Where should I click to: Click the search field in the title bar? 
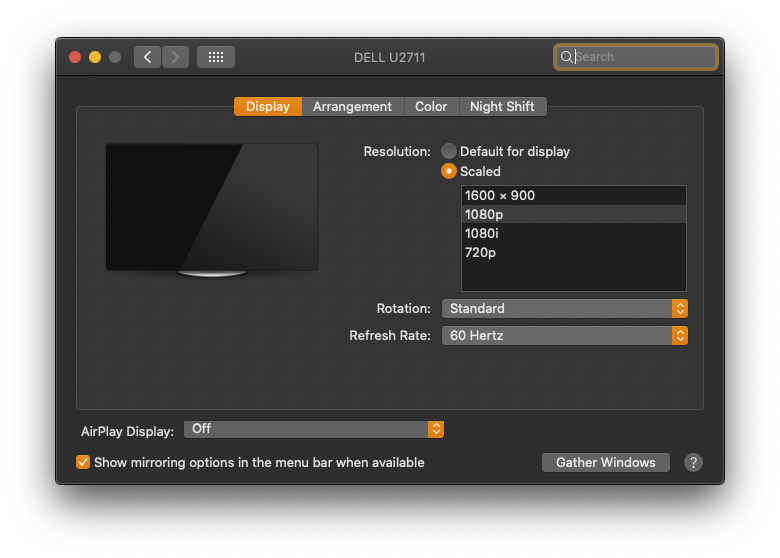click(636, 57)
